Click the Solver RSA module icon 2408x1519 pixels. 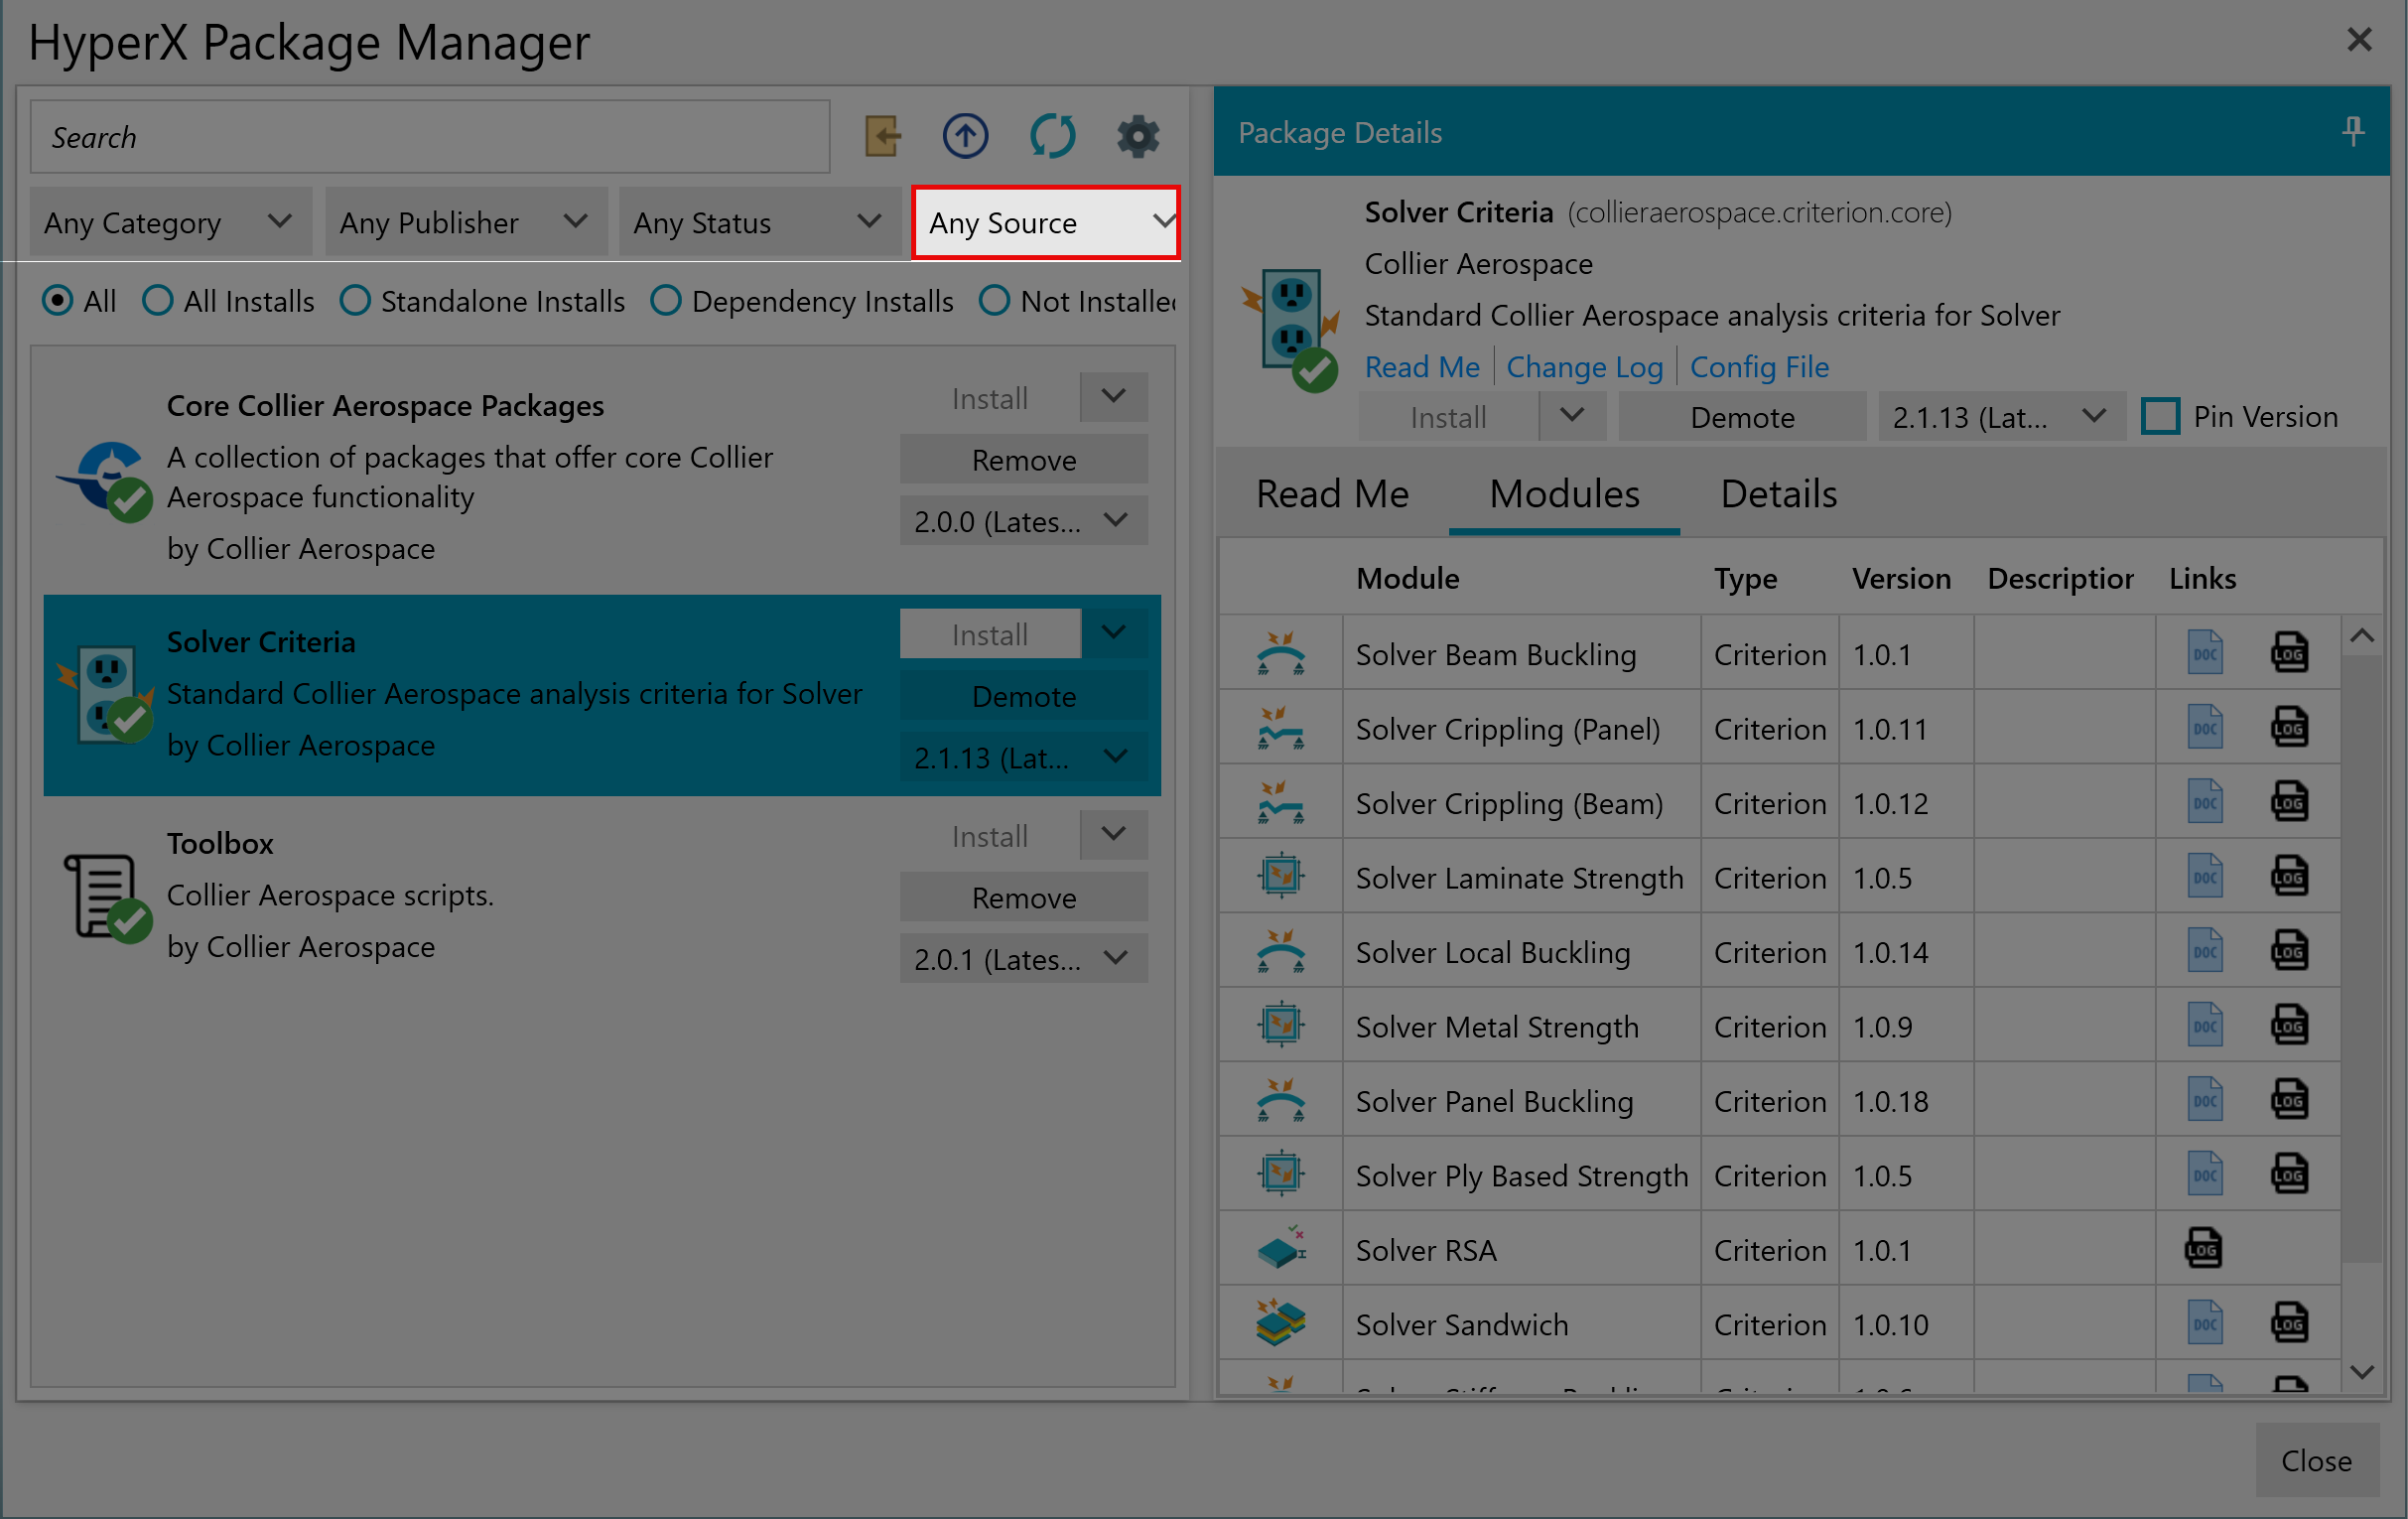pyautogui.click(x=1280, y=1249)
